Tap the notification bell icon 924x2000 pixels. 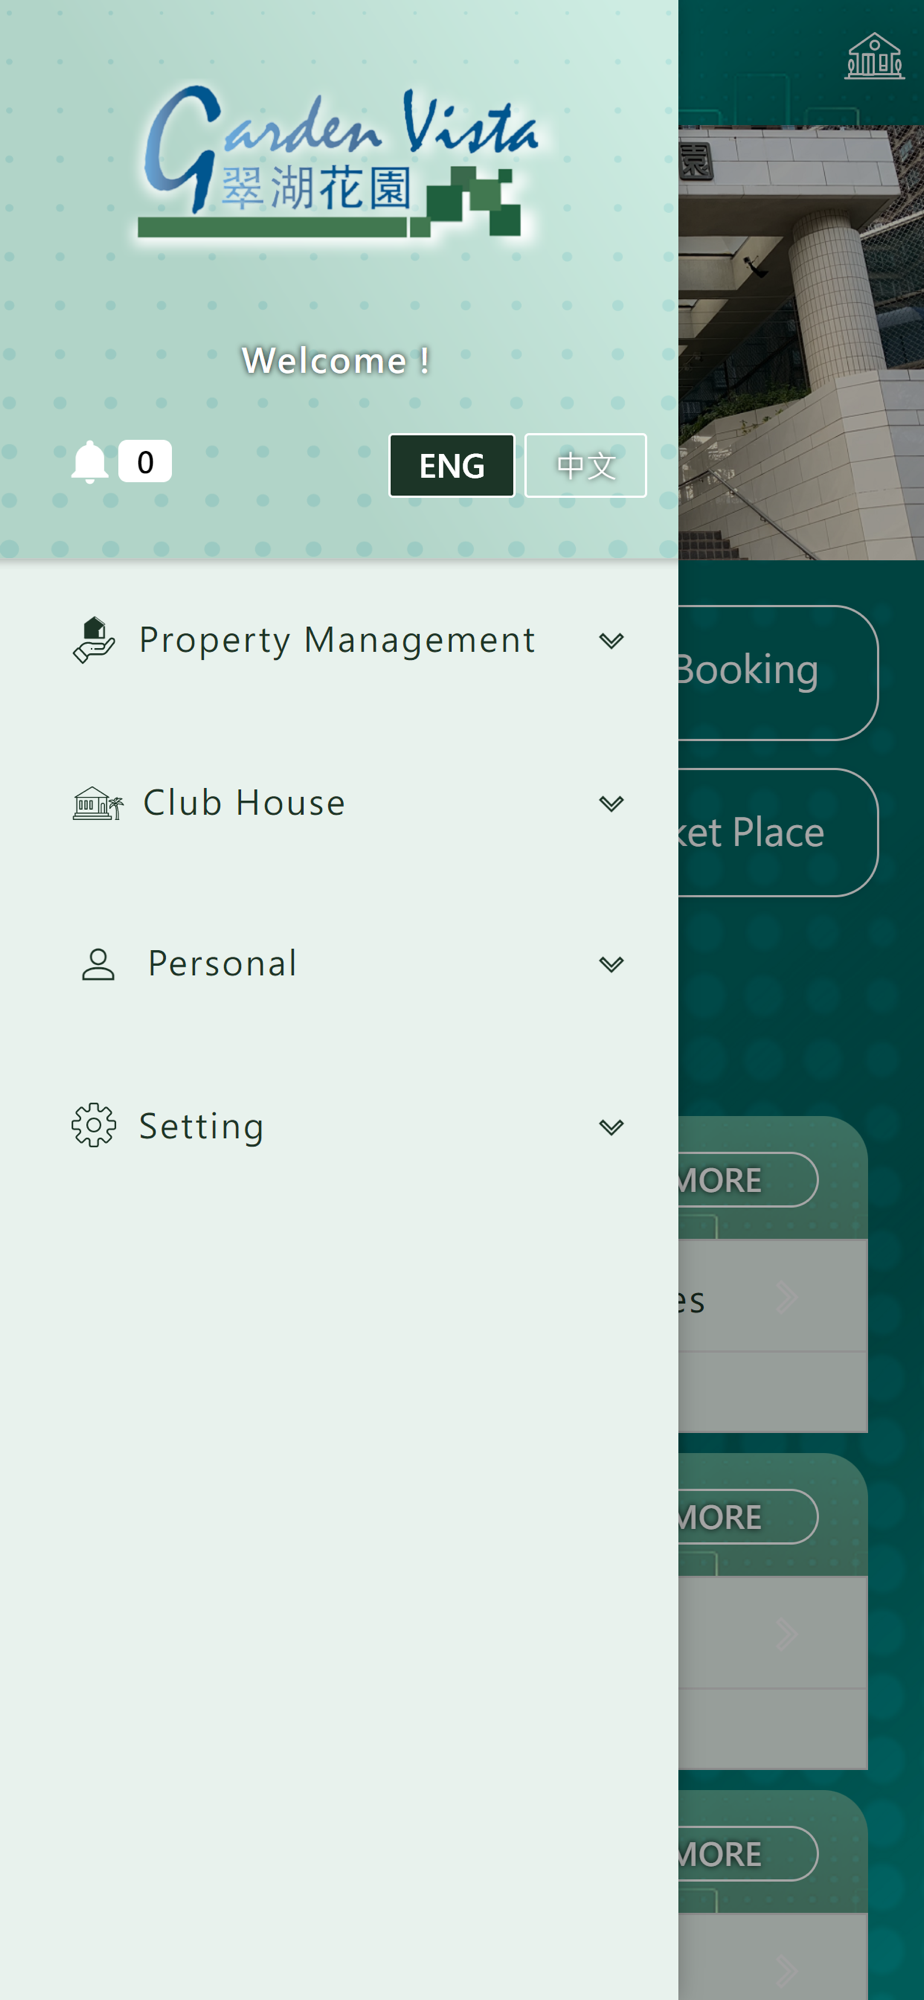click(90, 462)
